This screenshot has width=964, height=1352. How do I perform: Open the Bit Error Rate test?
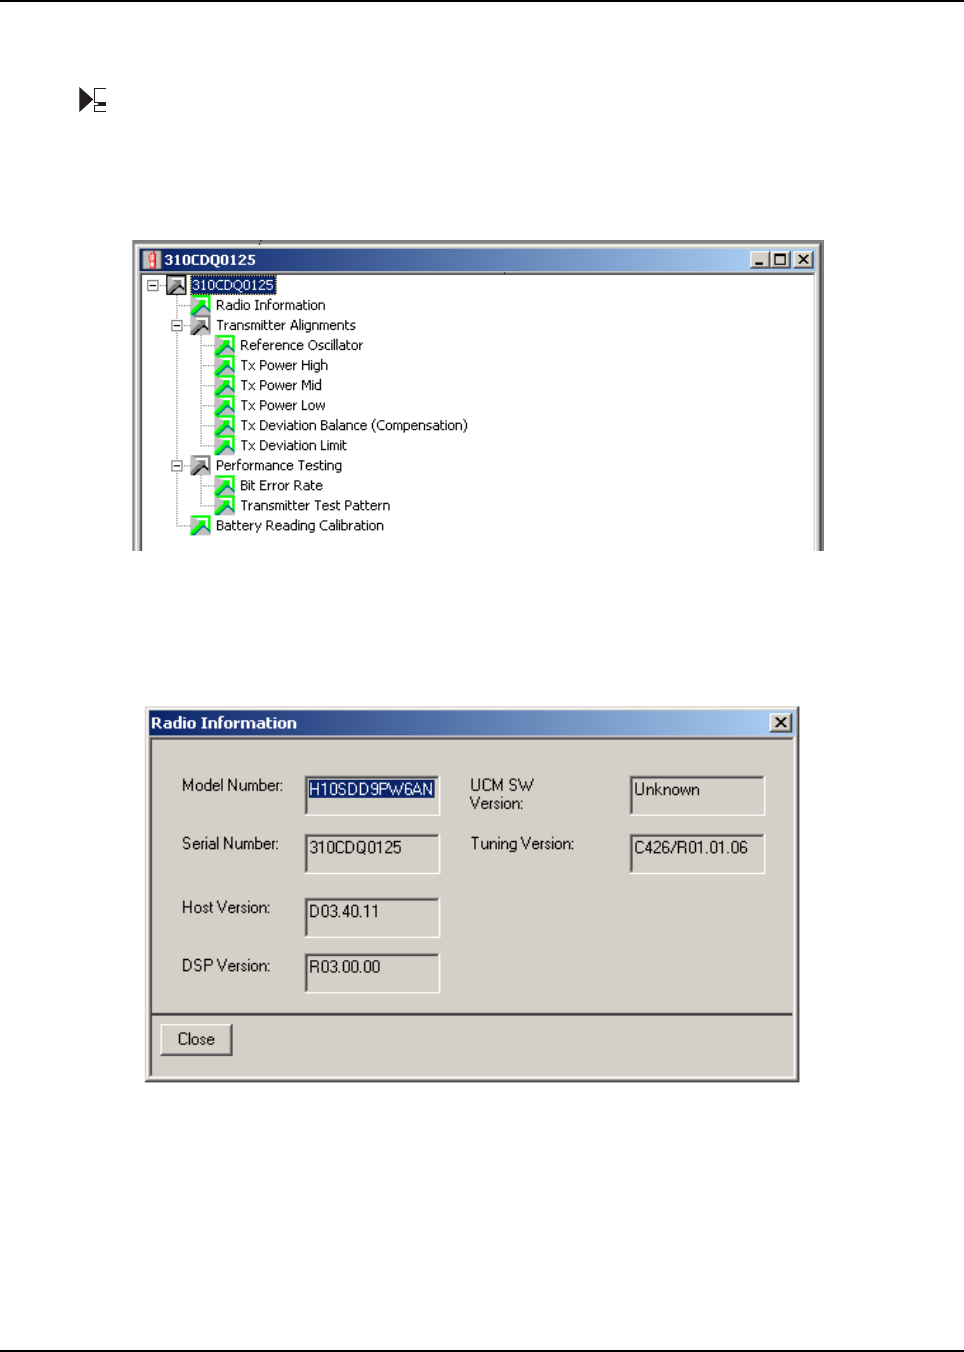tap(282, 485)
